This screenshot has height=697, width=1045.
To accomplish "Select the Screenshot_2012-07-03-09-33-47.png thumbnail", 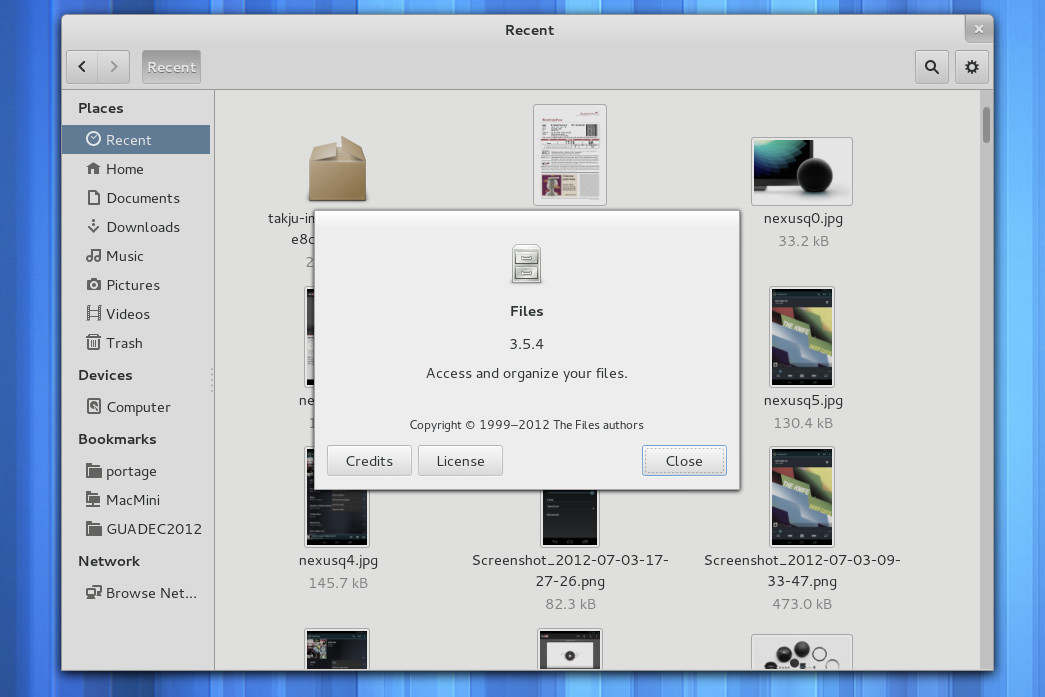I will click(802, 496).
